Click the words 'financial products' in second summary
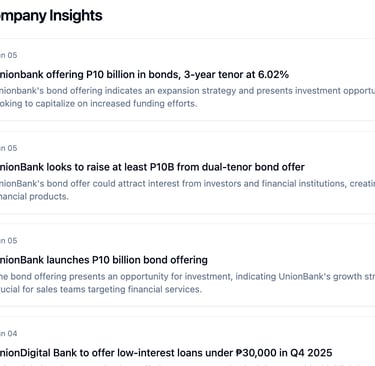The height and width of the screenshot is (366, 375). [x=34, y=197]
